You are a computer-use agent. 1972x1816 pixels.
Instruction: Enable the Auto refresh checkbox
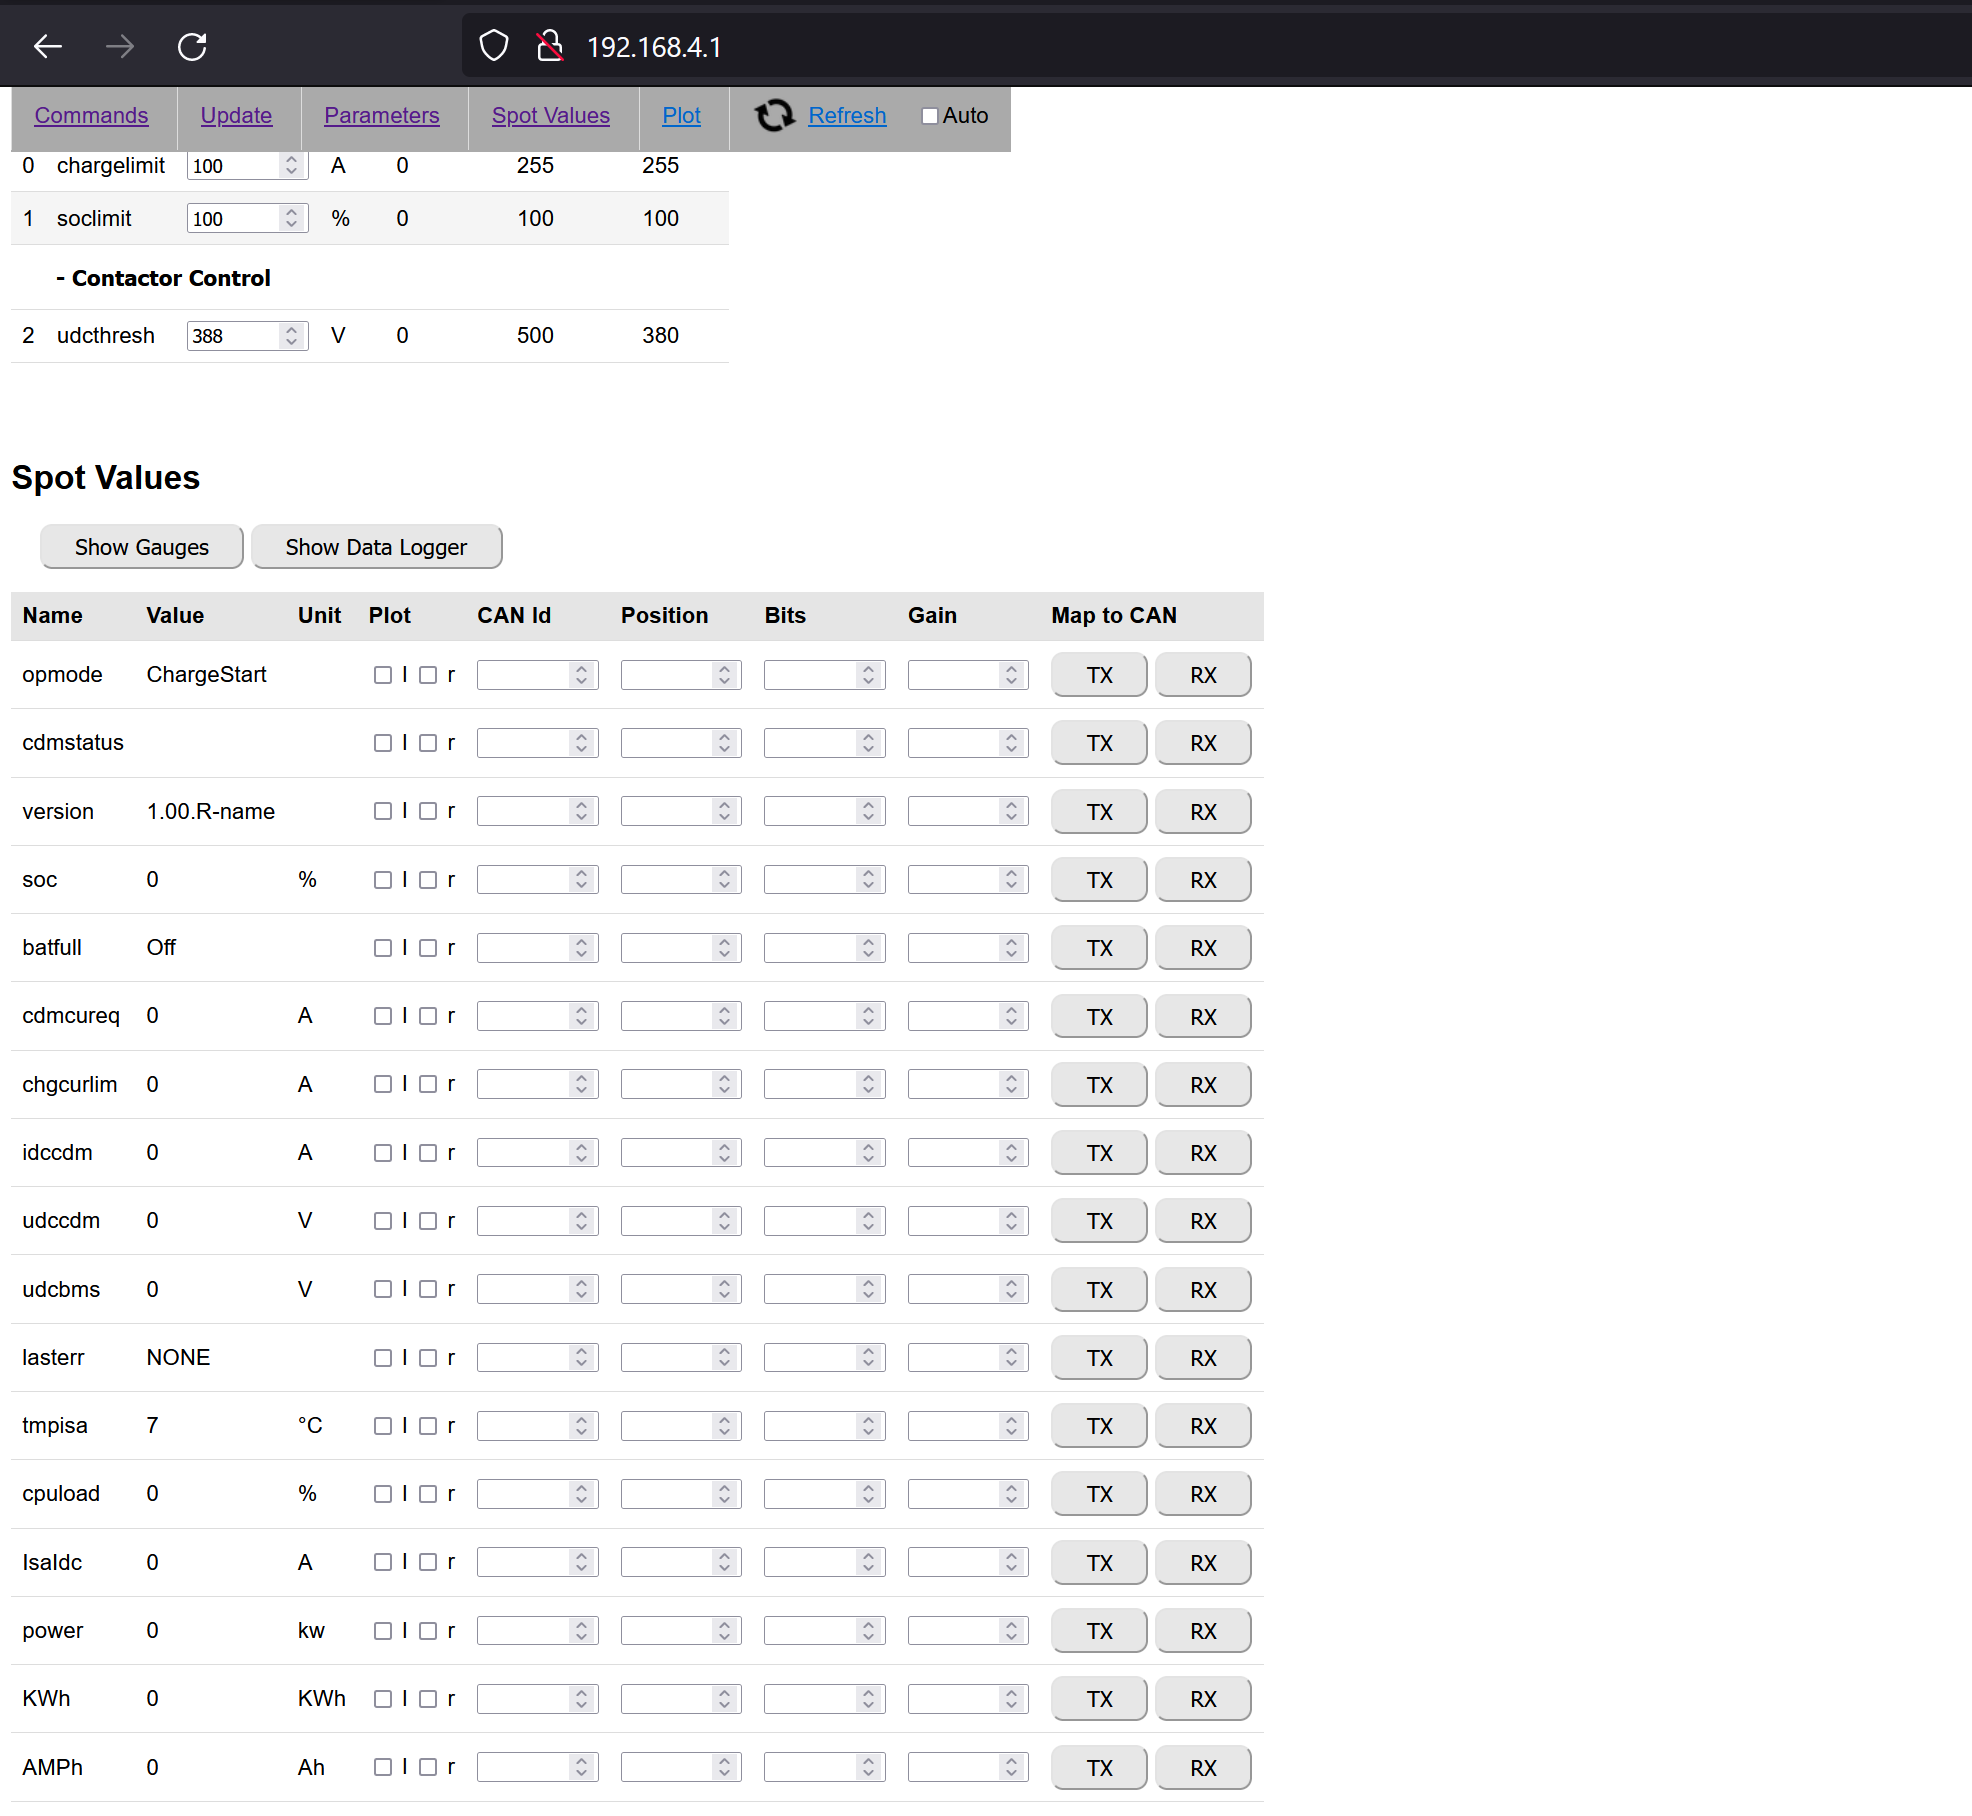tap(930, 116)
